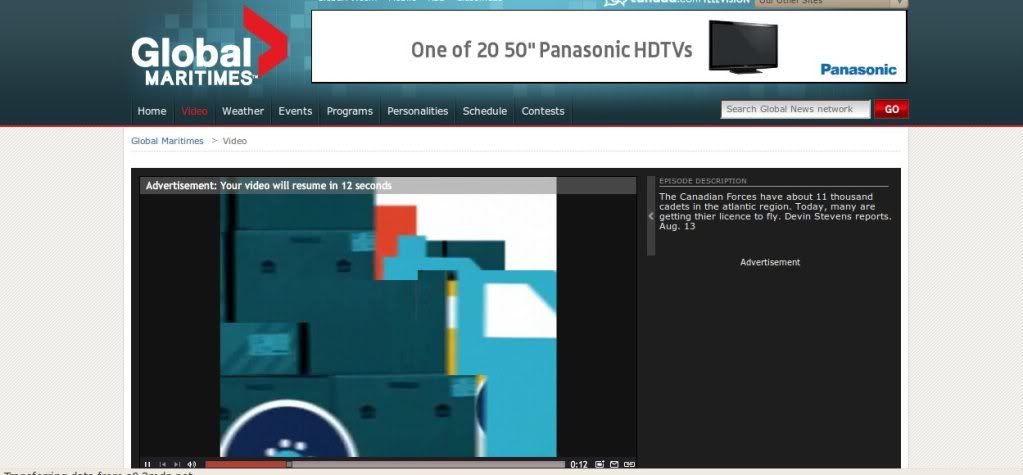Screen dimensions: 1023x475
Task: Open the Personalities menu item
Action: click(418, 111)
